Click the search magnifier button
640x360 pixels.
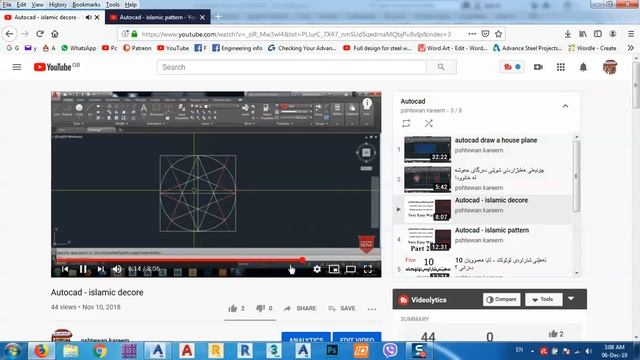(441, 67)
